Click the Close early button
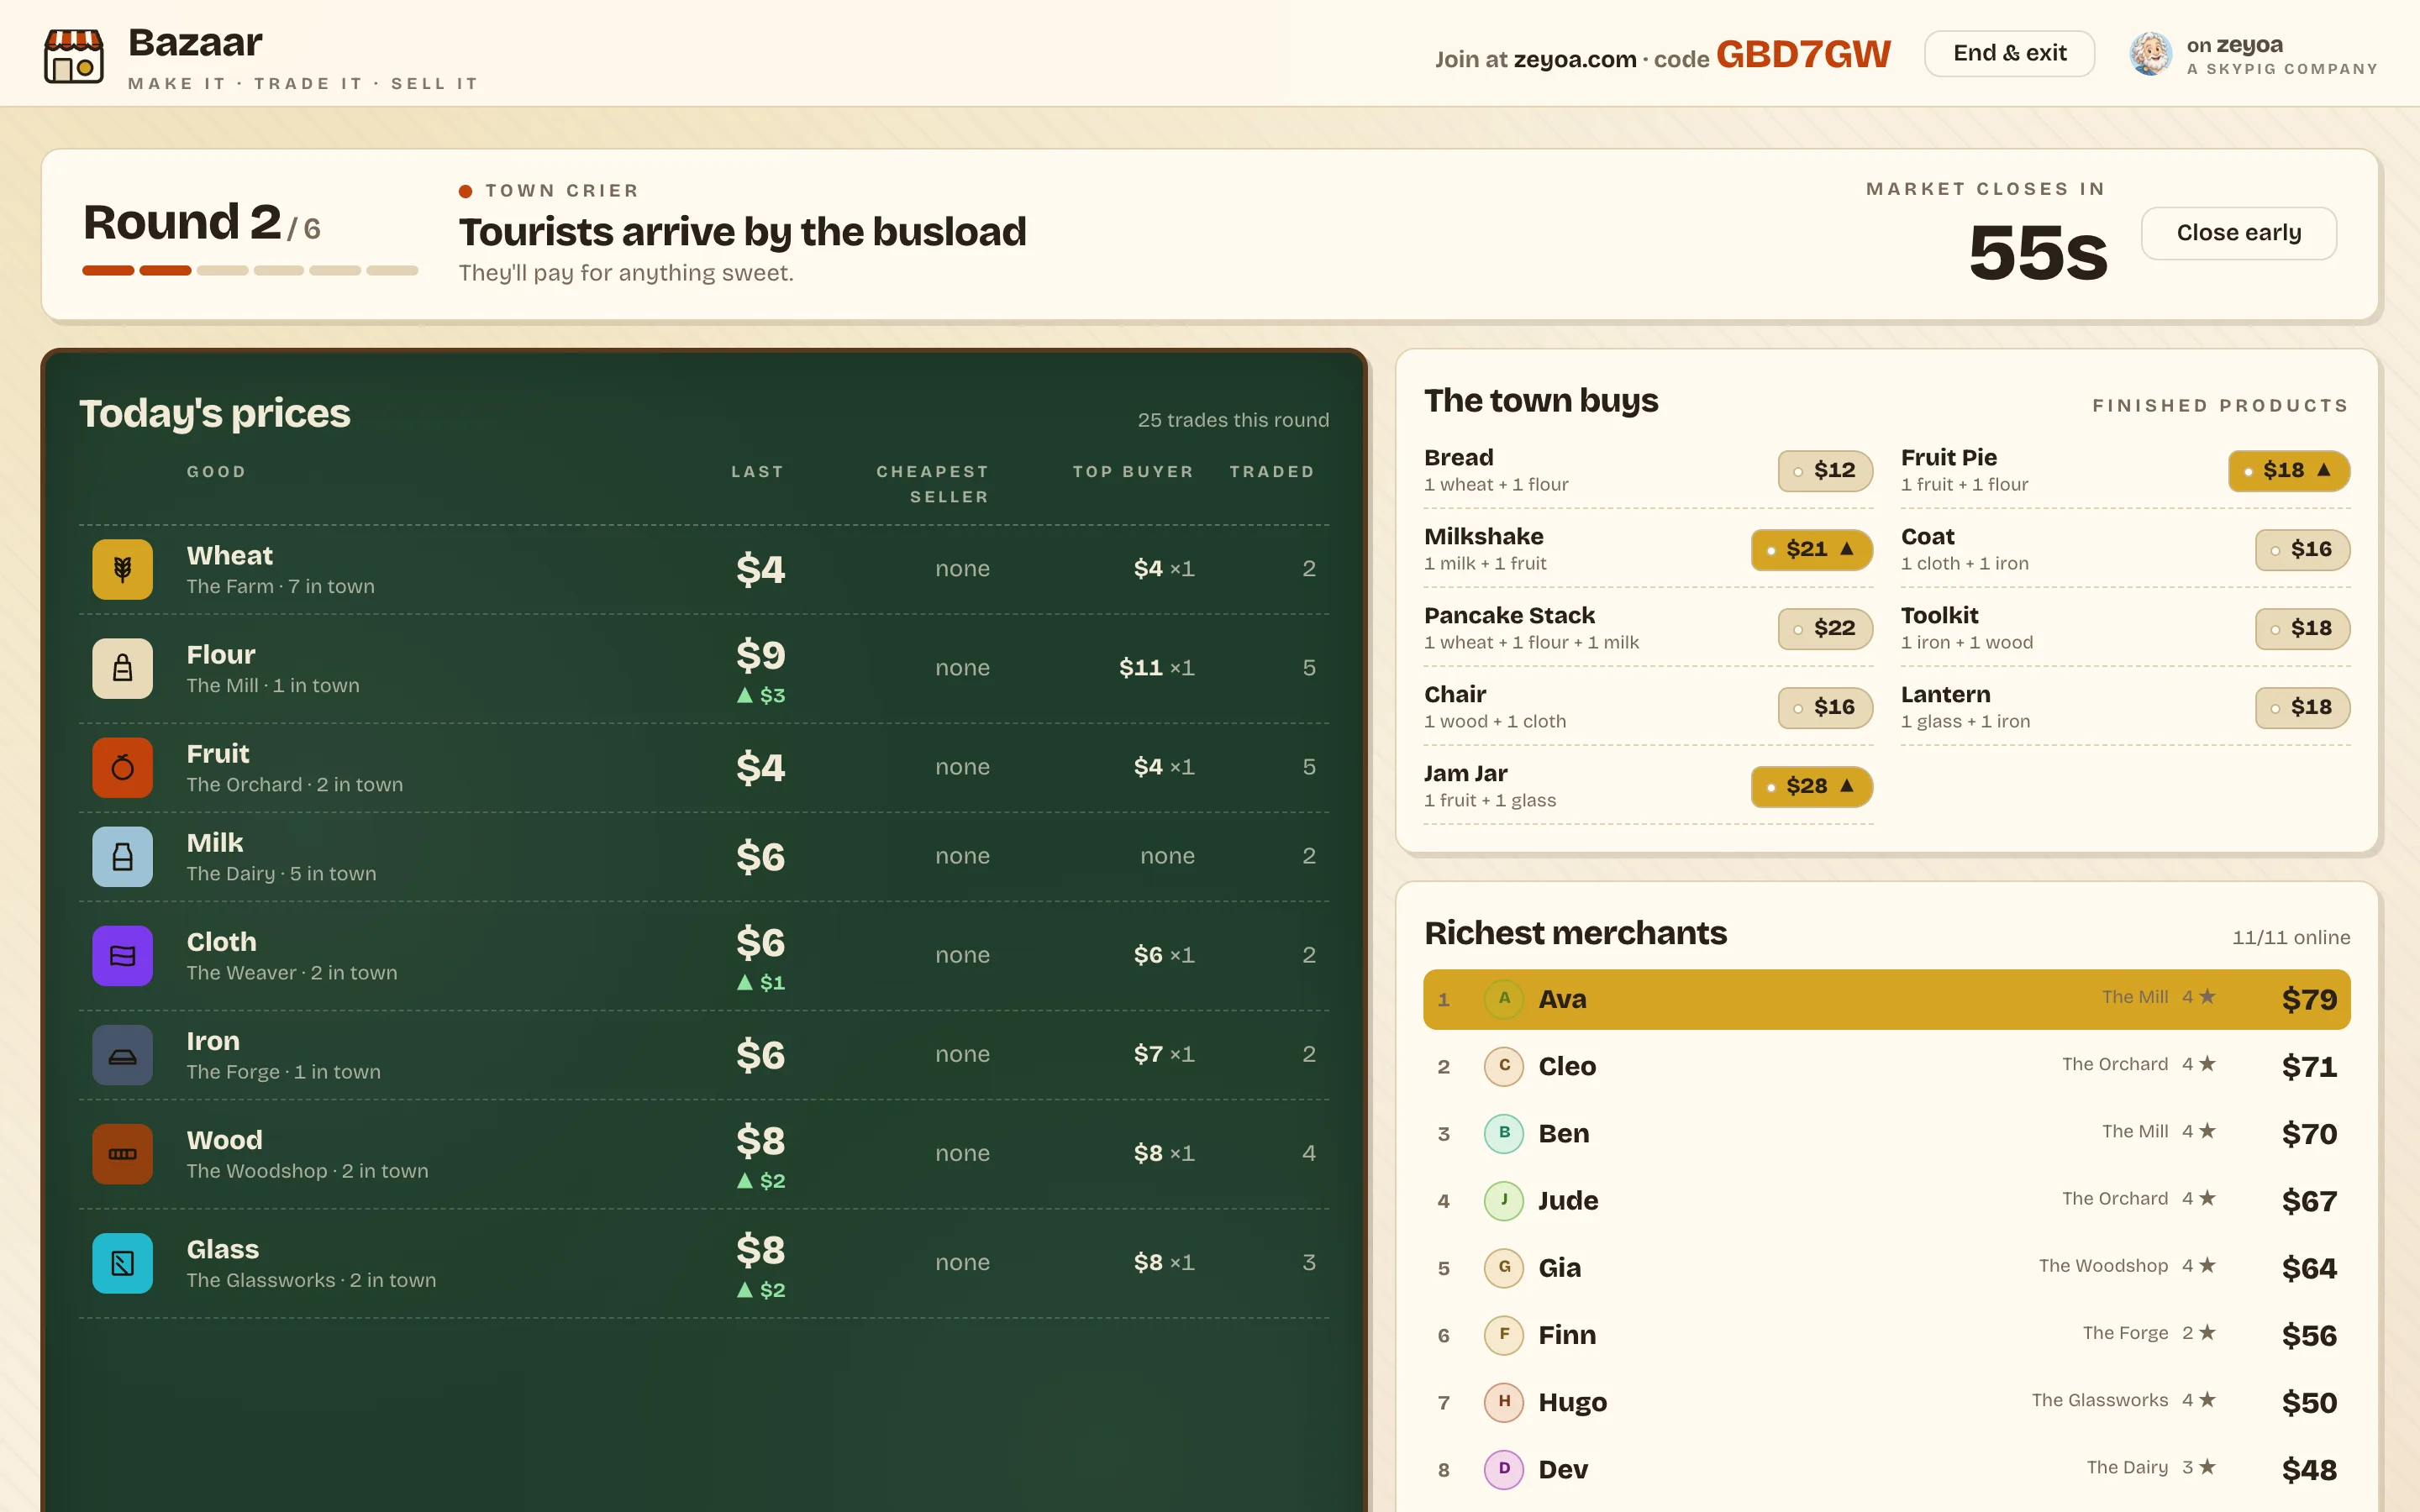 (2238, 233)
